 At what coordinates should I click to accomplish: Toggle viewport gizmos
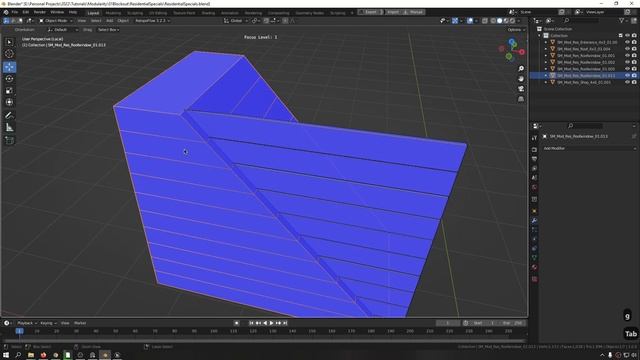pos(455,20)
